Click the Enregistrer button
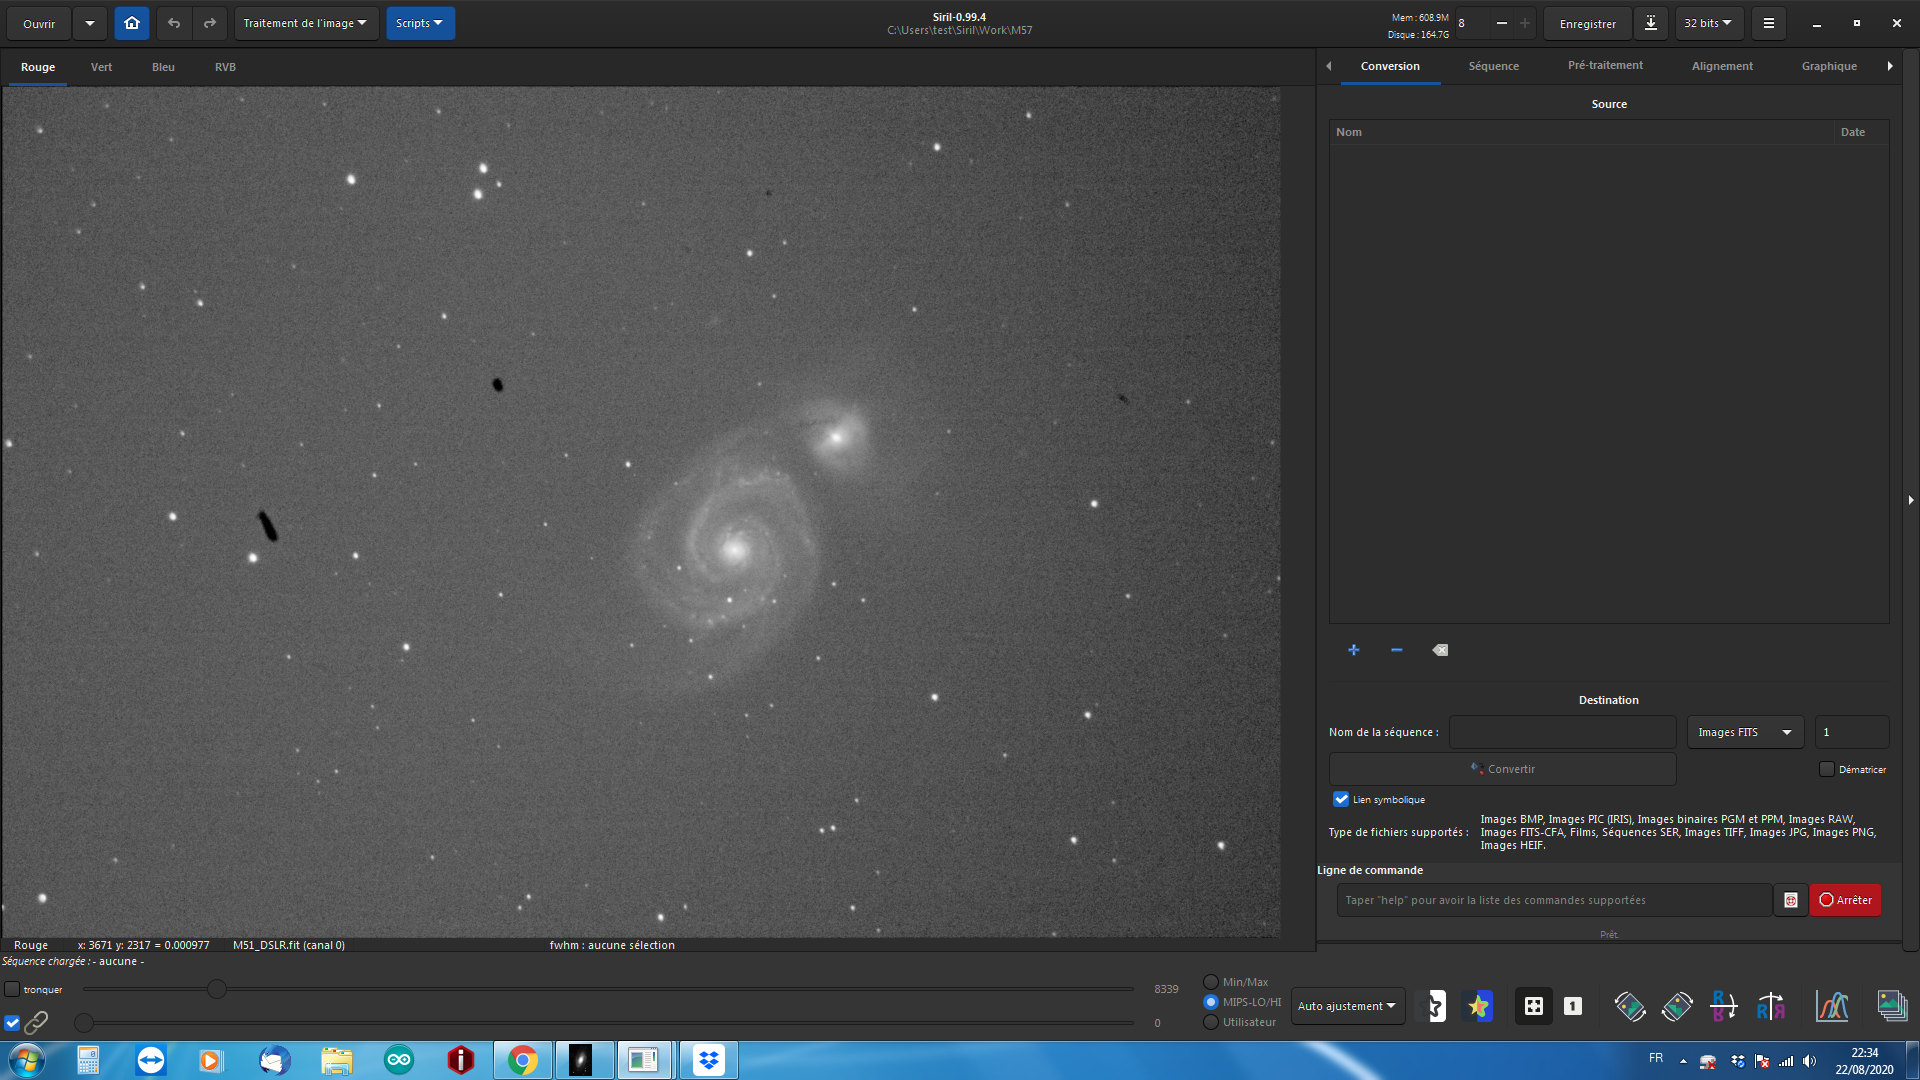The image size is (1920, 1080). click(1587, 23)
